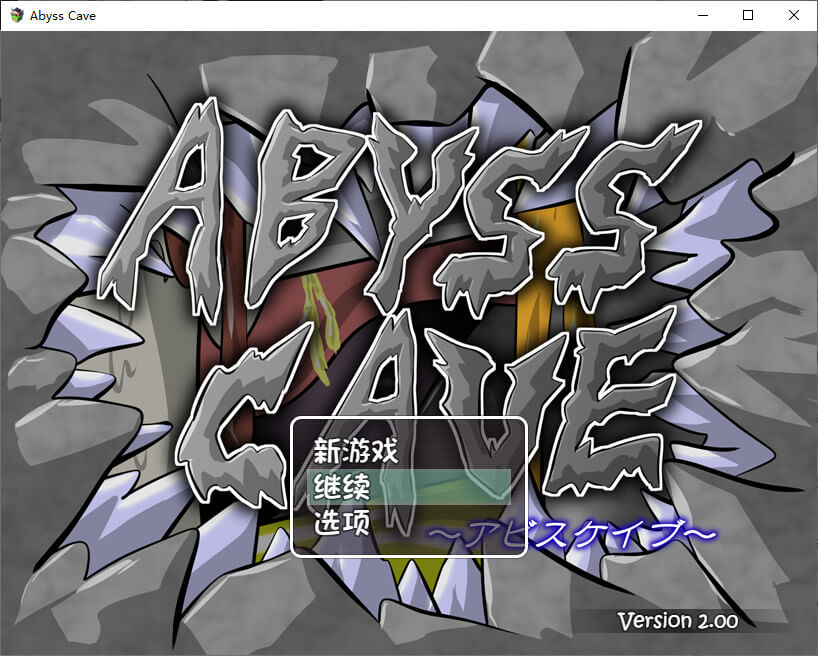Click the Version 2.00 label
Viewport: 818px width, 656px height.
(x=677, y=620)
